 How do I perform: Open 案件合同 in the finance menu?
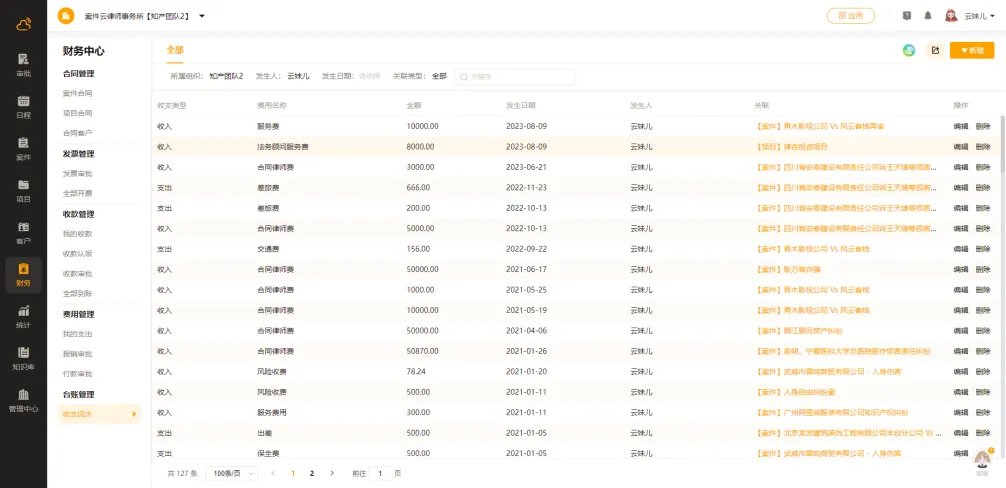(x=78, y=93)
